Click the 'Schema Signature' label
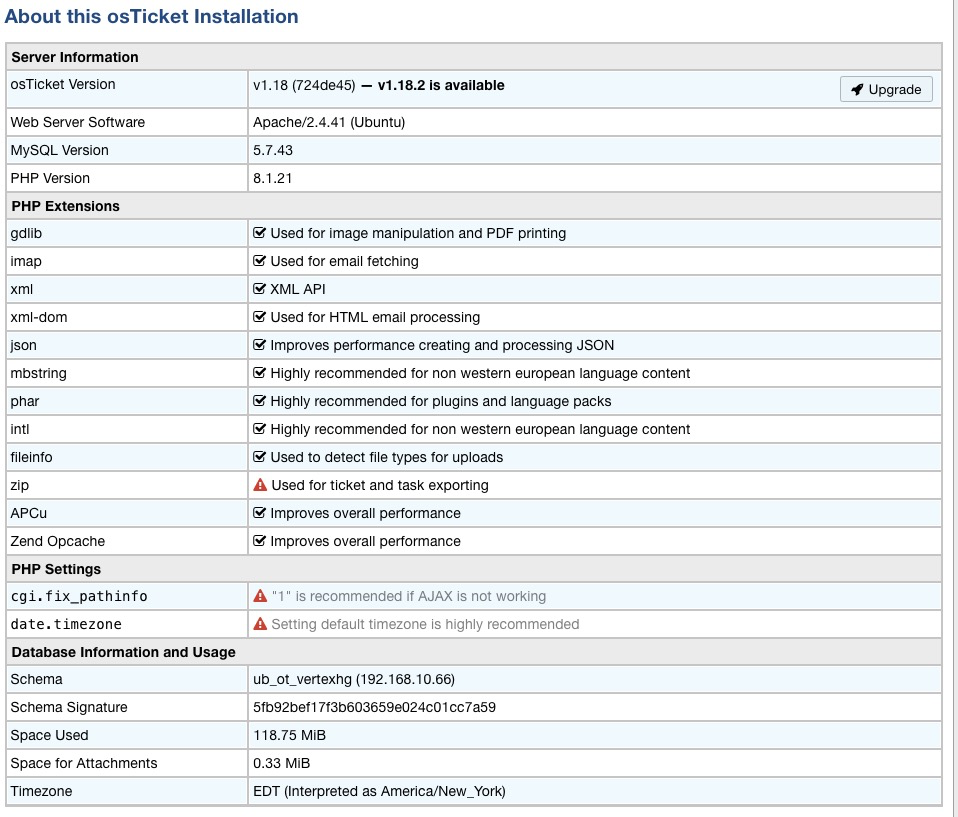 pos(69,708)
